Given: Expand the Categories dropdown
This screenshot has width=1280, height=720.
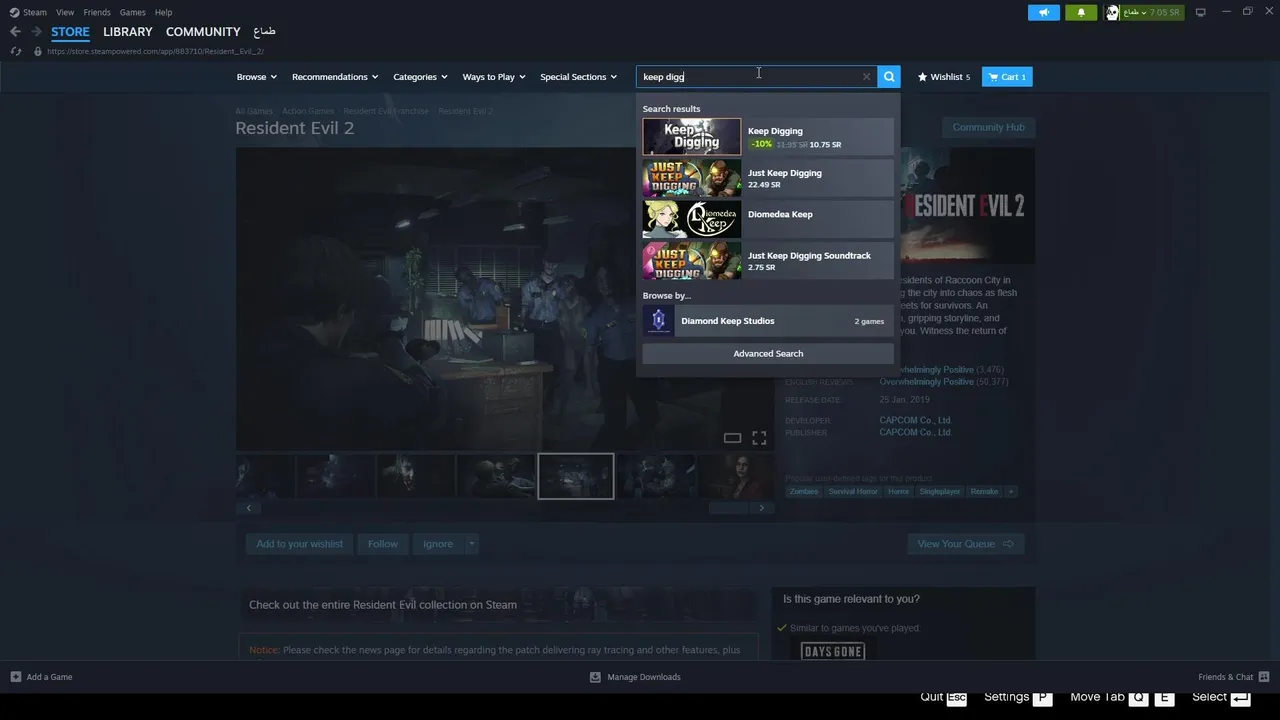Looking at the screenshot, I should click(x=420, y=77).
